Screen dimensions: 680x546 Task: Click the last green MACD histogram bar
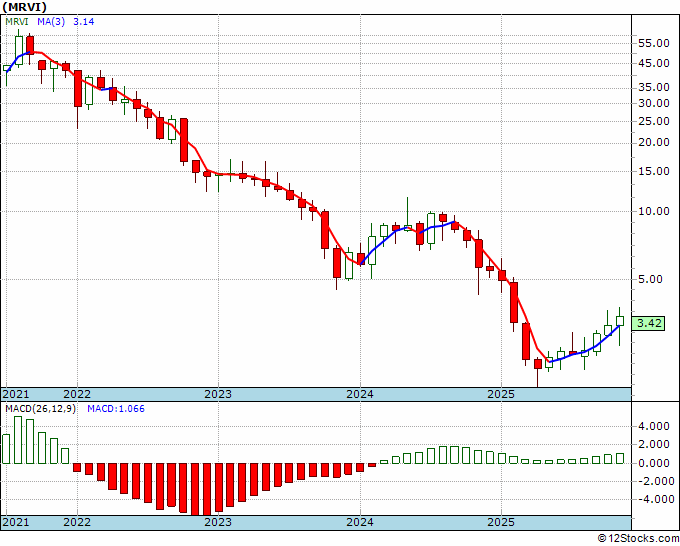620,458
